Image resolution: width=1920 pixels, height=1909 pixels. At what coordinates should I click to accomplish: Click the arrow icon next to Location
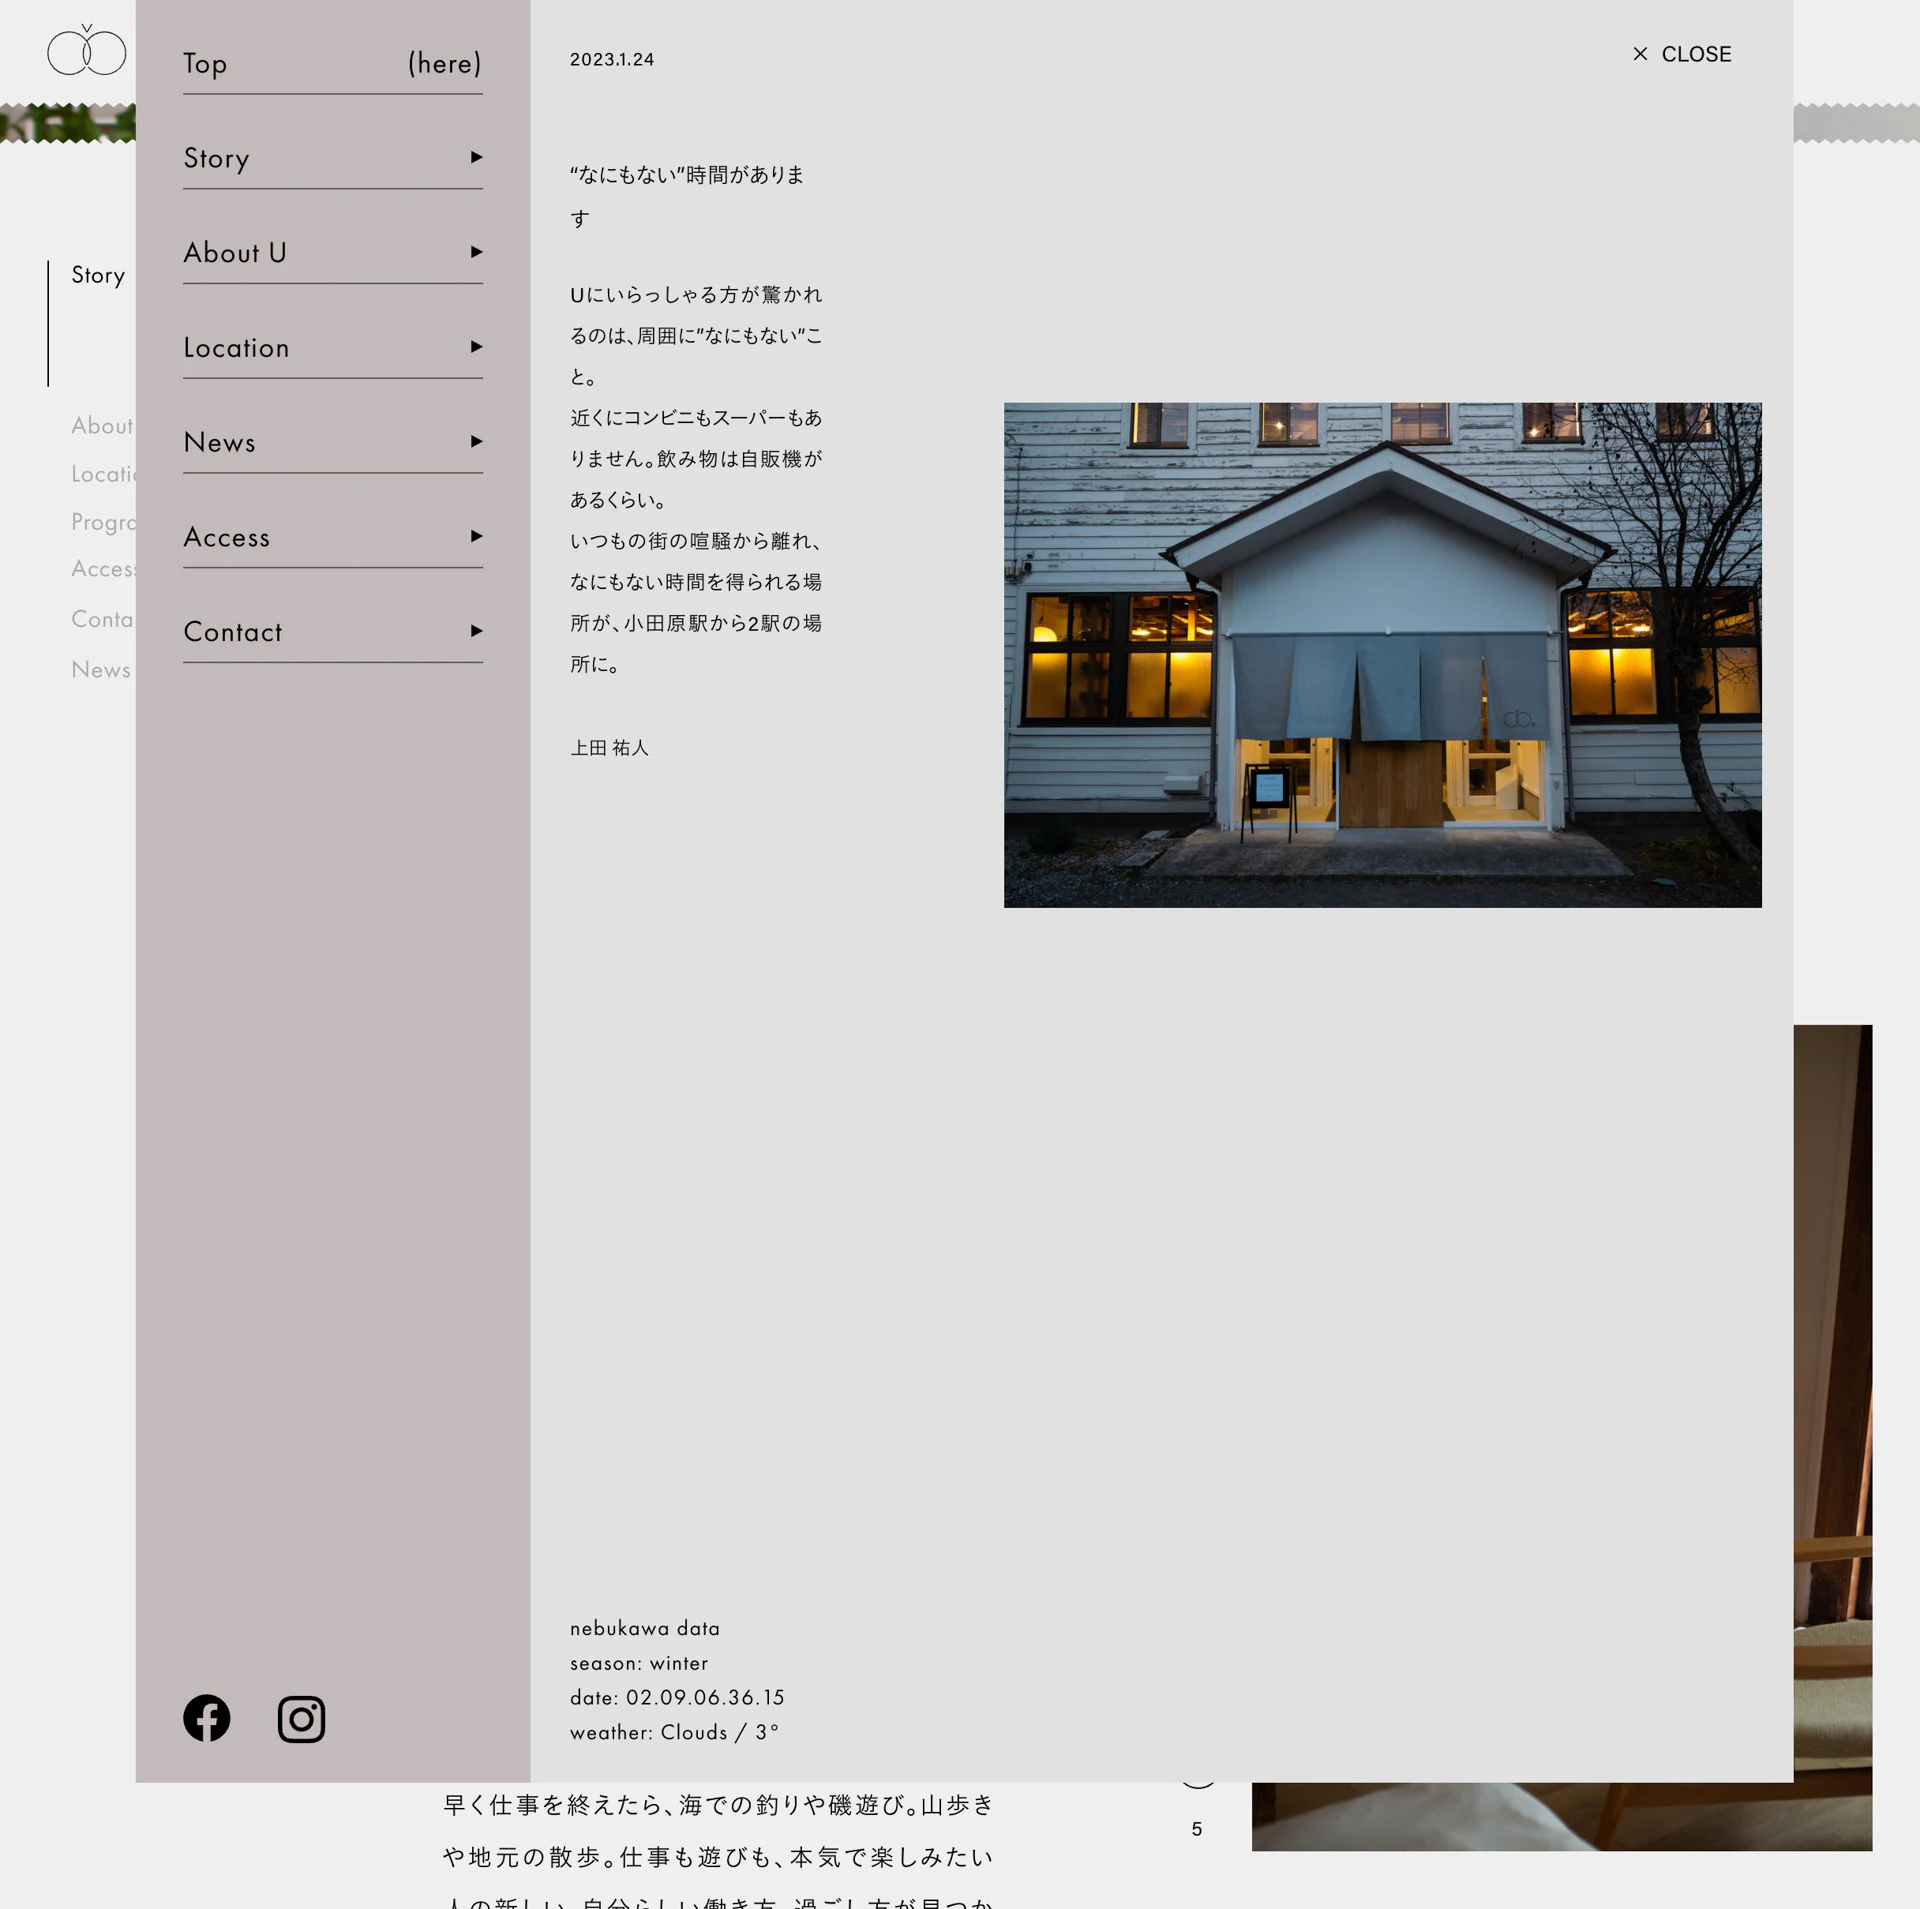point(476,347)
